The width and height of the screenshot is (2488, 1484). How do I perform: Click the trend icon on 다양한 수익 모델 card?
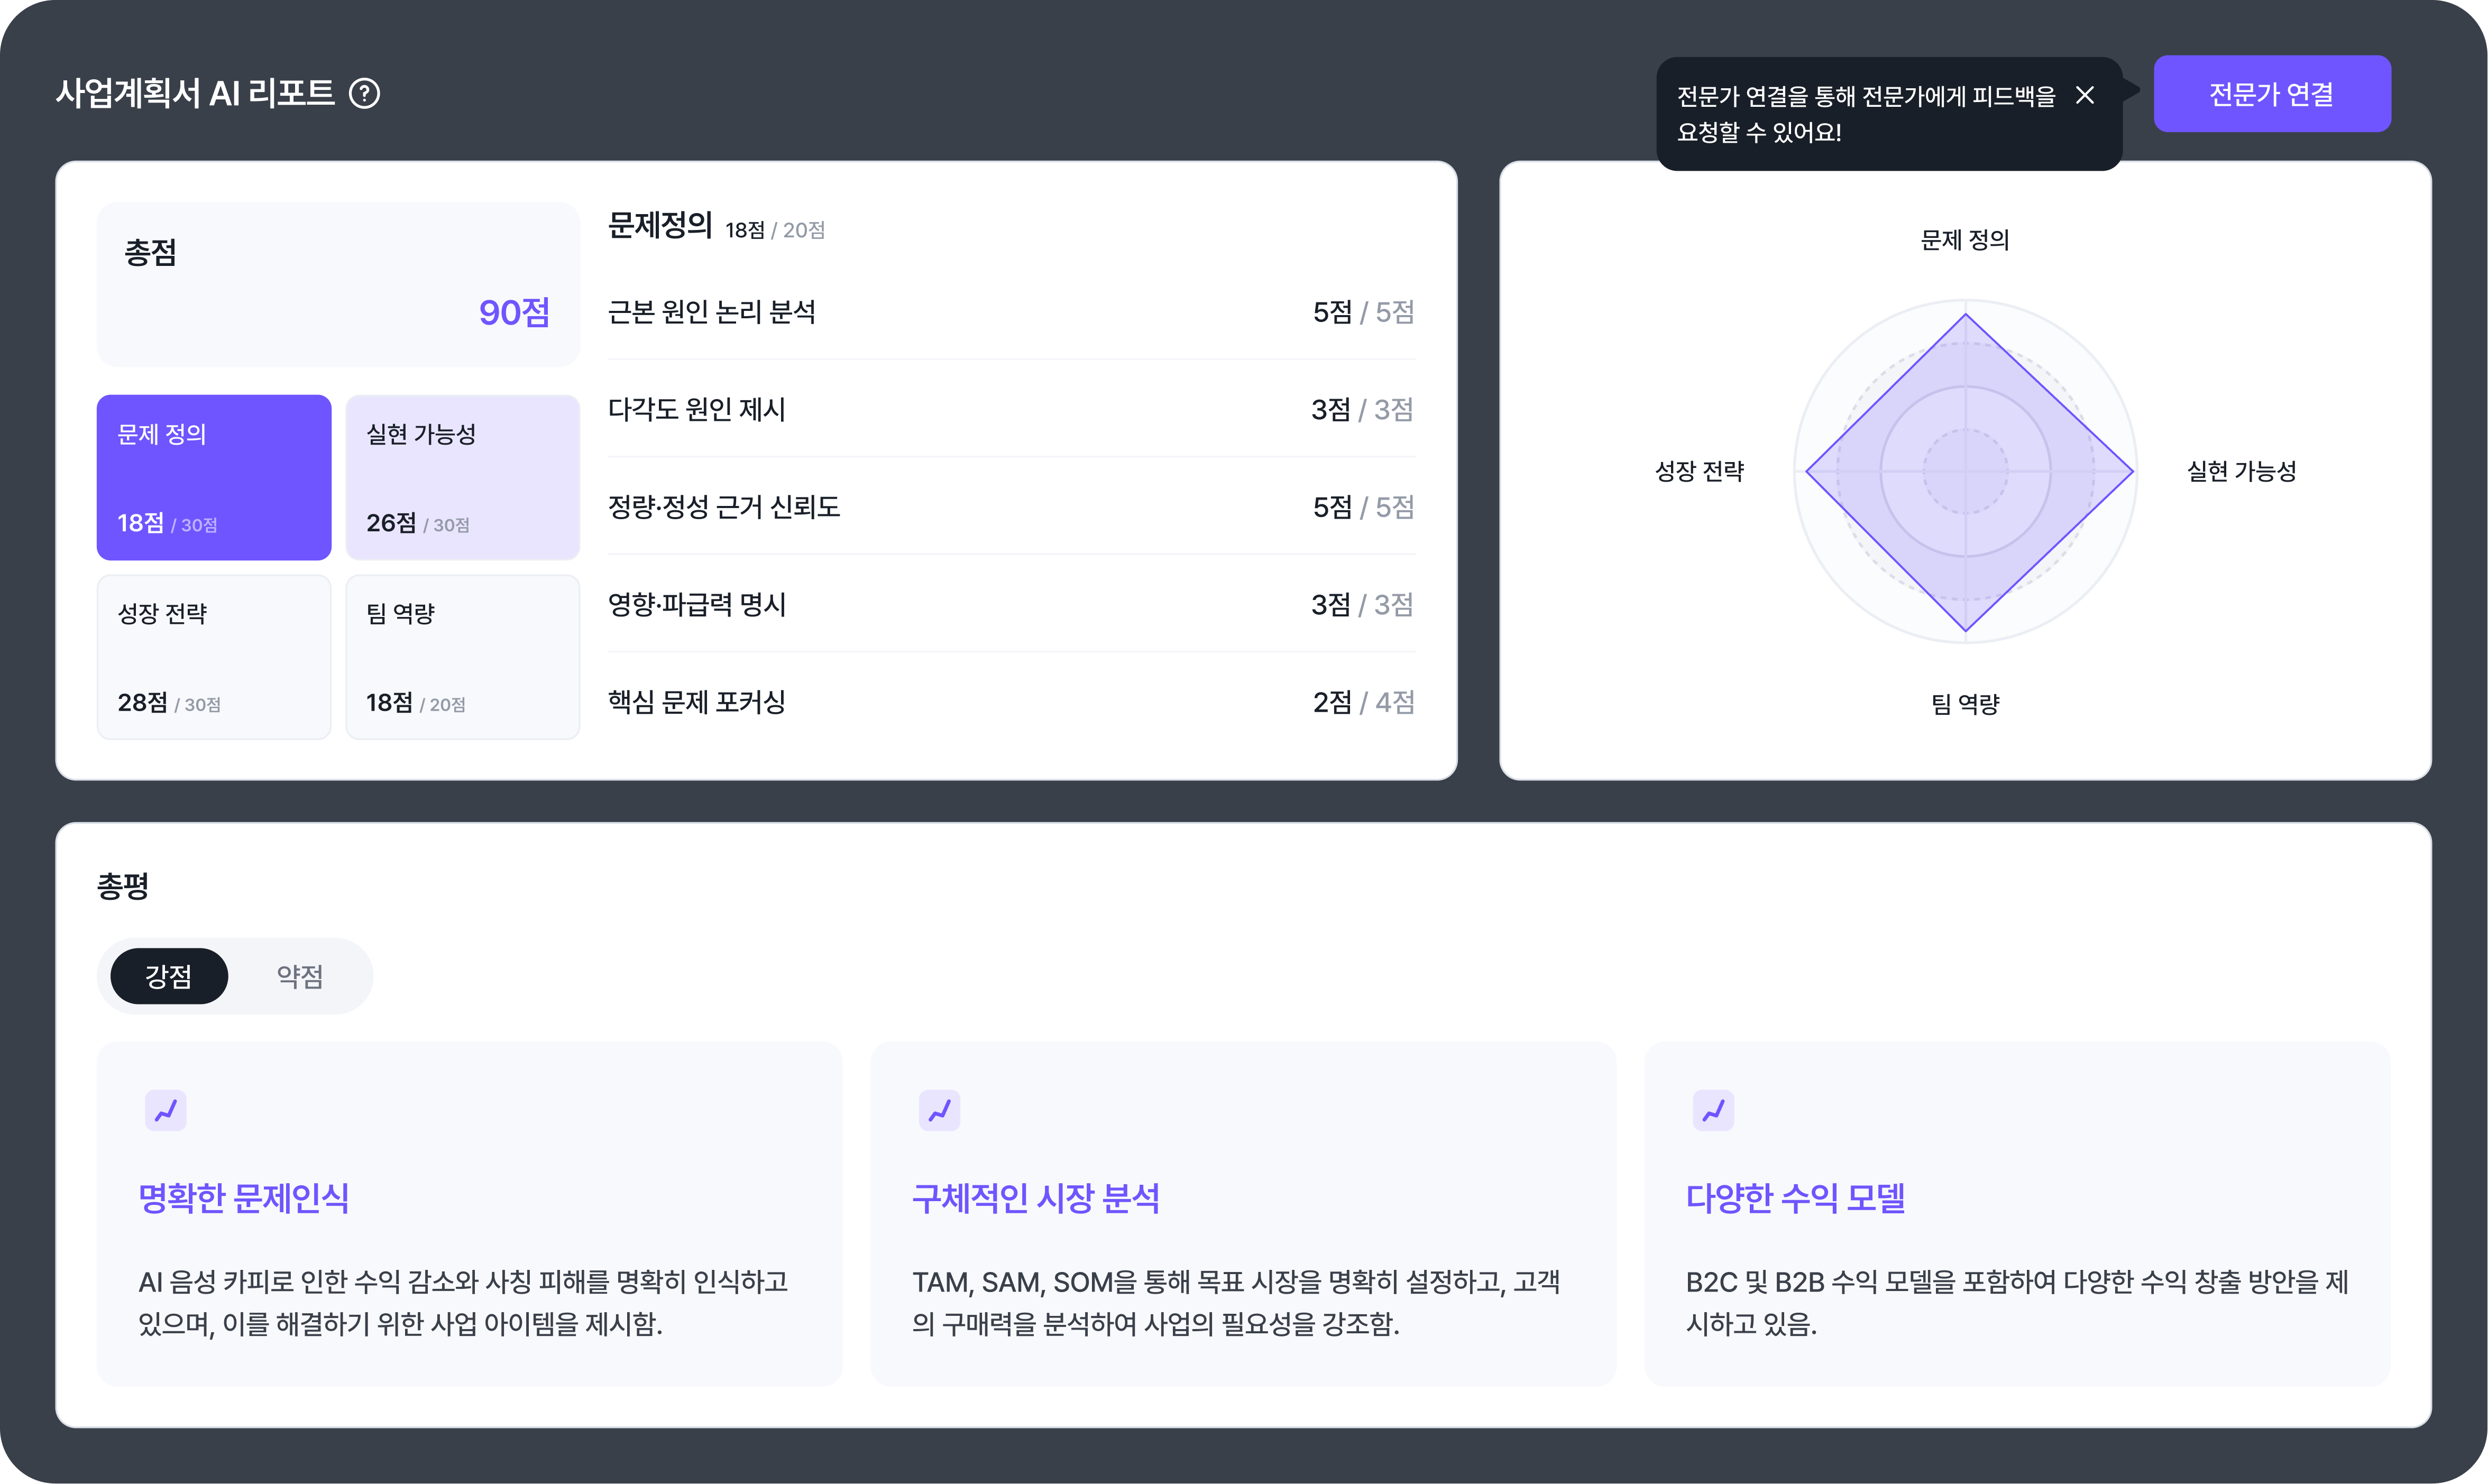(1714, 1110)
